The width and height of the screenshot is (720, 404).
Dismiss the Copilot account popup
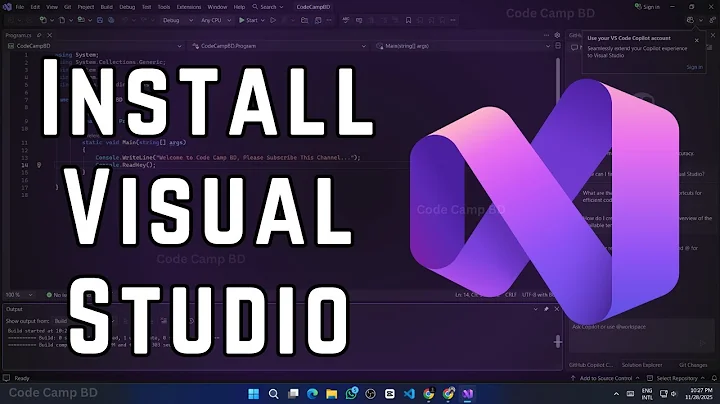697,40
